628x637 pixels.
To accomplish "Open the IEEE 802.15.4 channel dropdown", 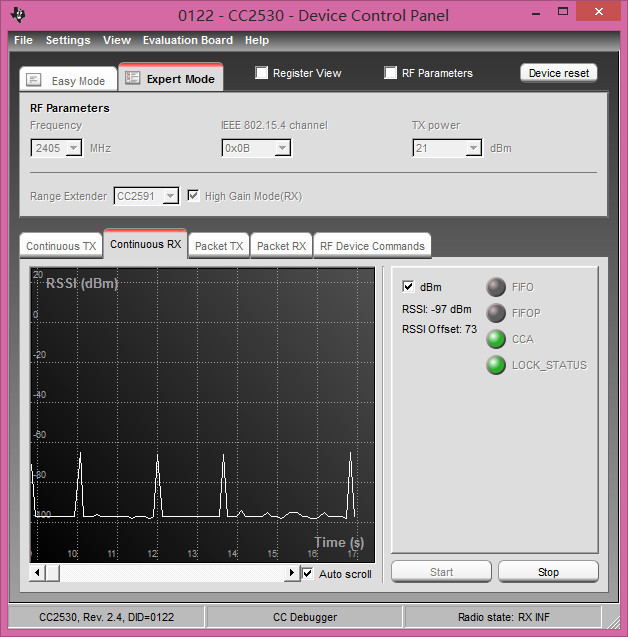I will [x=282, y=148].
